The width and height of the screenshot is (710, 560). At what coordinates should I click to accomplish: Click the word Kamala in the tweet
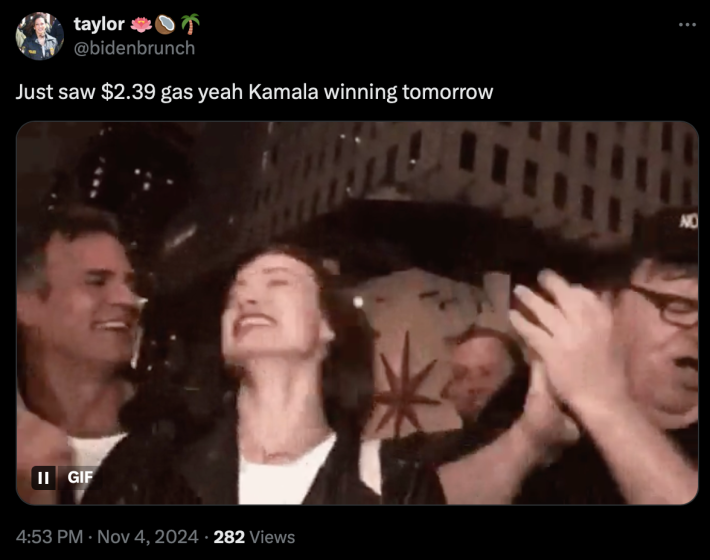pyautogui.click(x=283, y=92)
